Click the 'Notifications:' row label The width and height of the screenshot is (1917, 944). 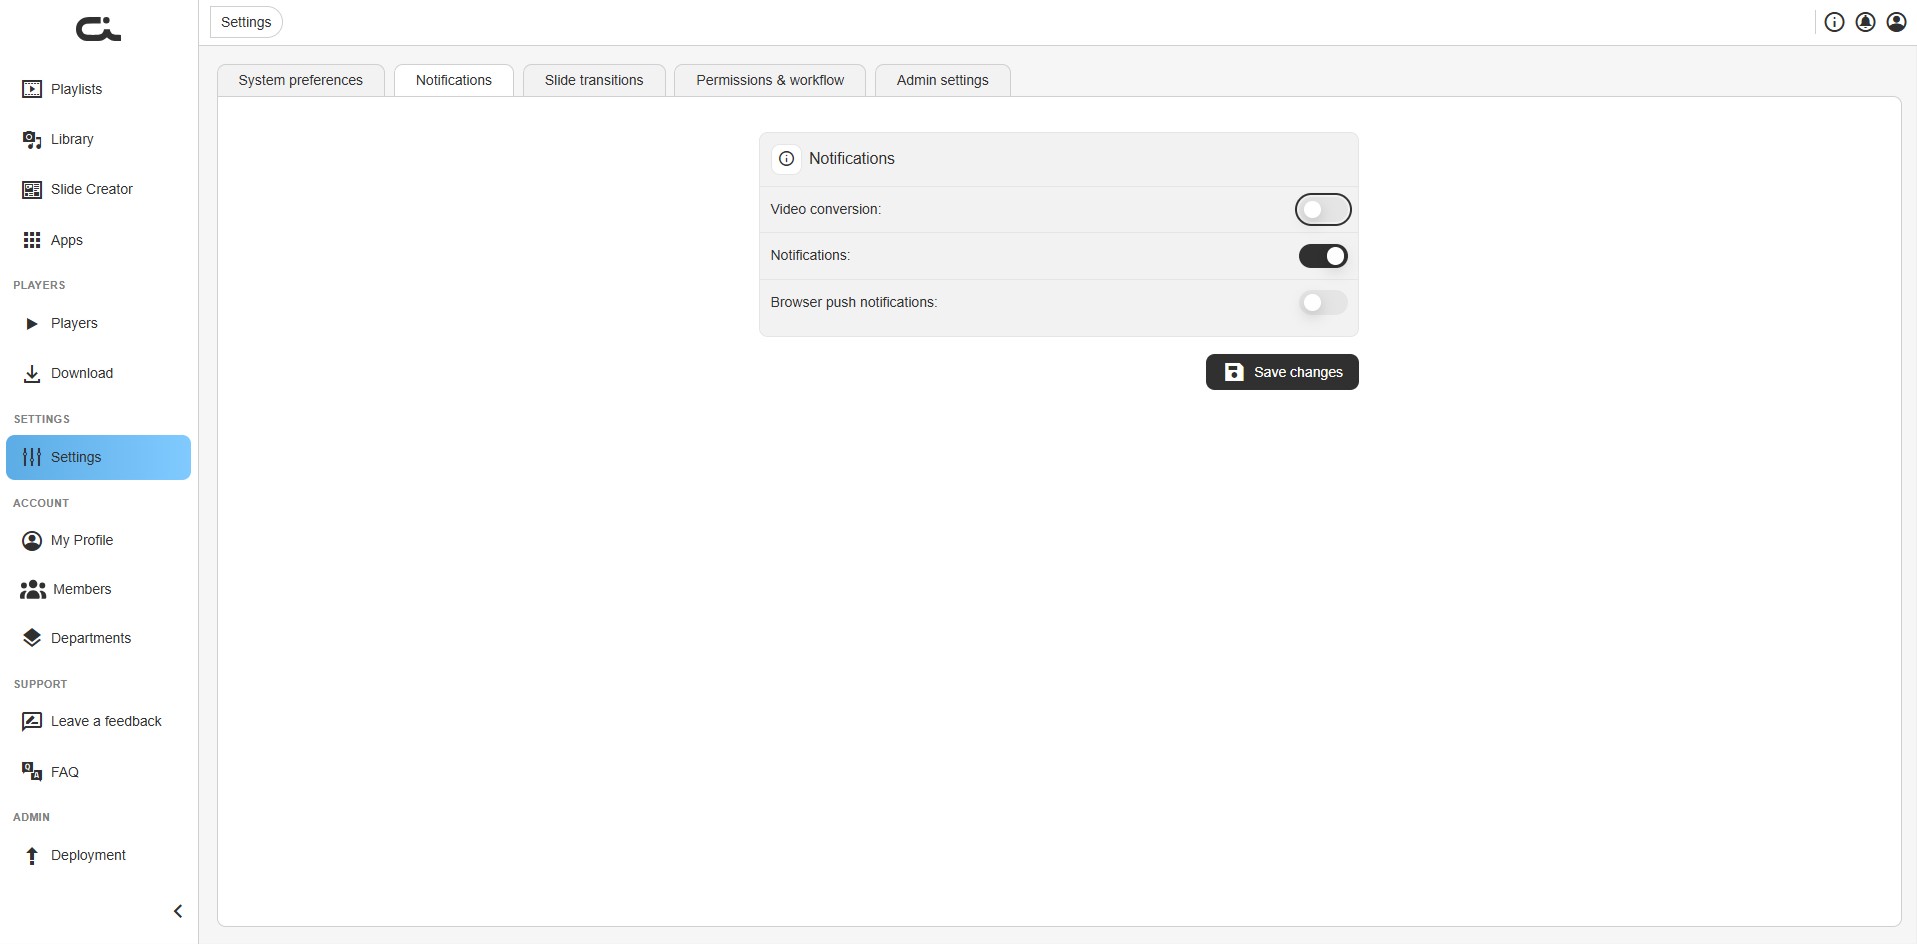click(810, 255)
